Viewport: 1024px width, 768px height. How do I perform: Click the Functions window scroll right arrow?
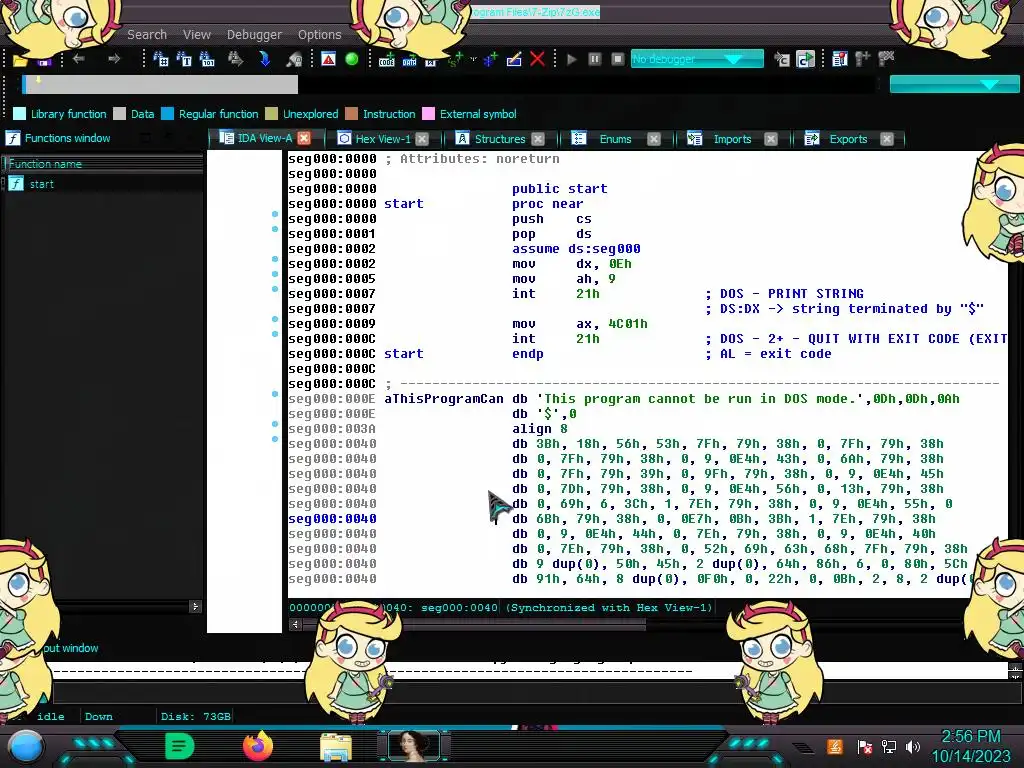coord(195,606)
